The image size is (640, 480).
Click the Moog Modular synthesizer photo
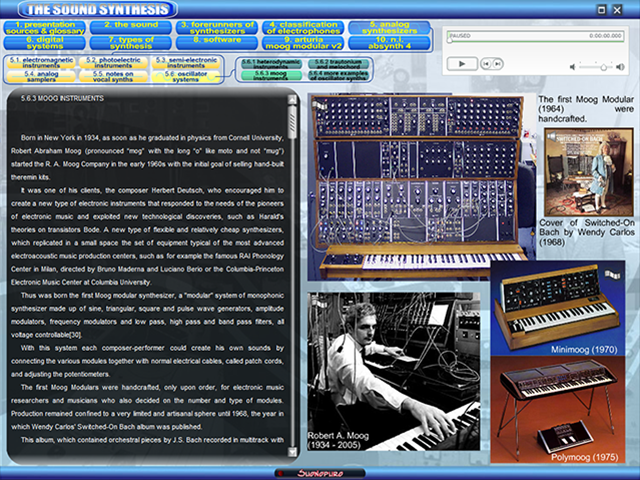421,187
